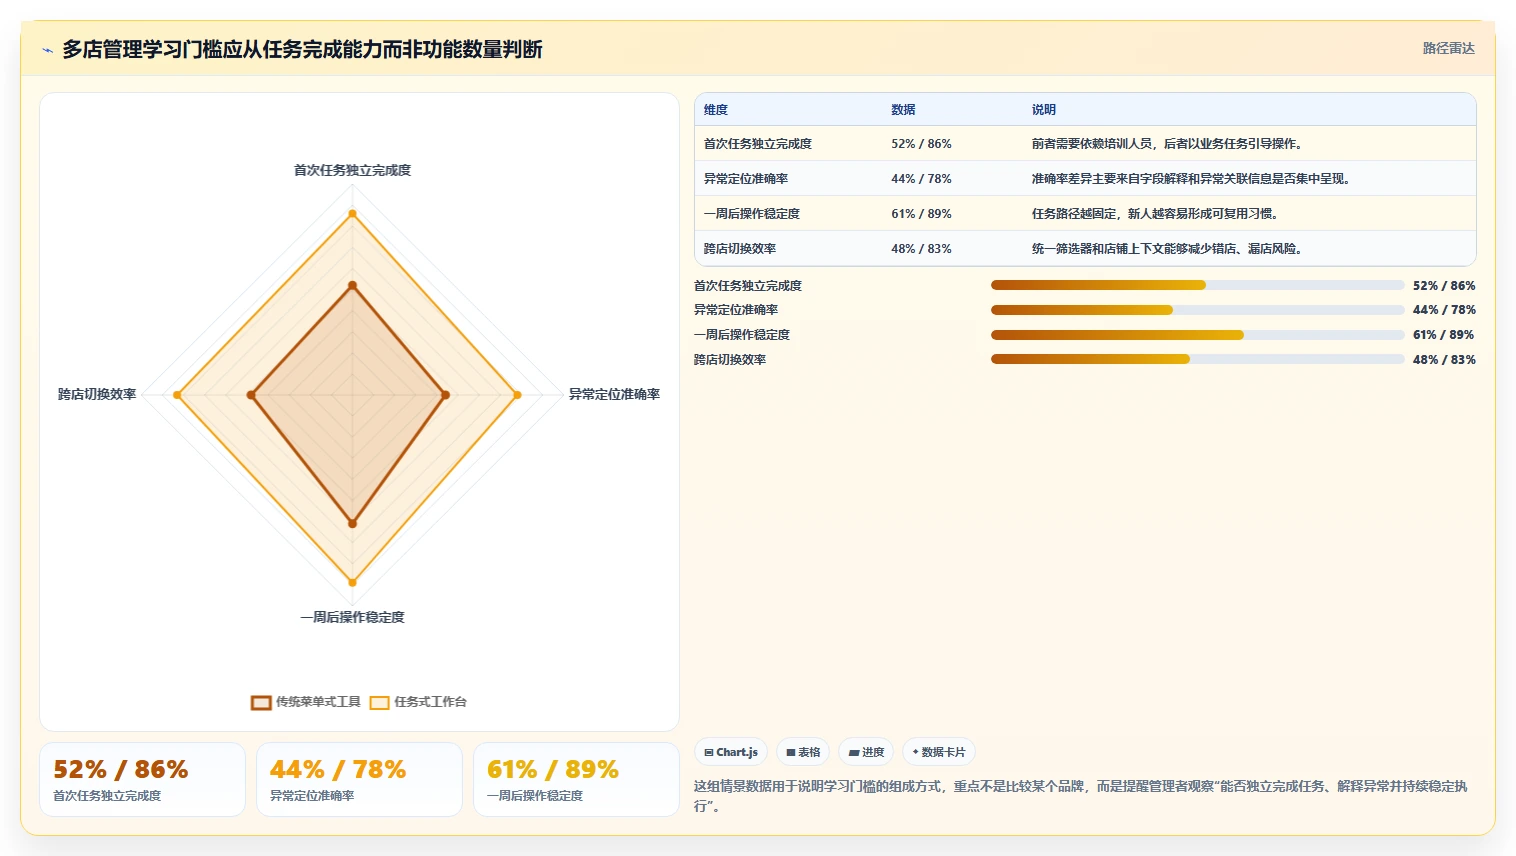Screen dimensions: 1516x856
Task: Click the 数据卡片 tag chip
Action: coord(939,752)
